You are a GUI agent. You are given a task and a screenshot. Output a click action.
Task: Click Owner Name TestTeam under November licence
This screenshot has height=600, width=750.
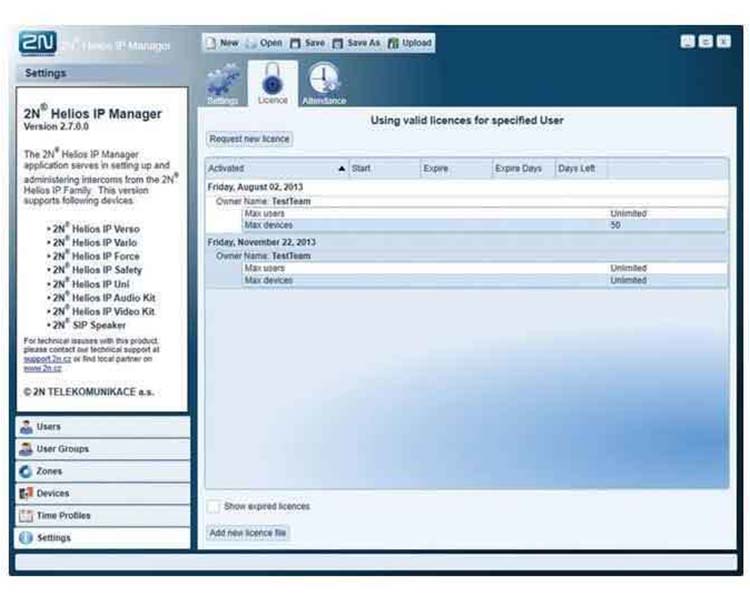click(263, 256)
